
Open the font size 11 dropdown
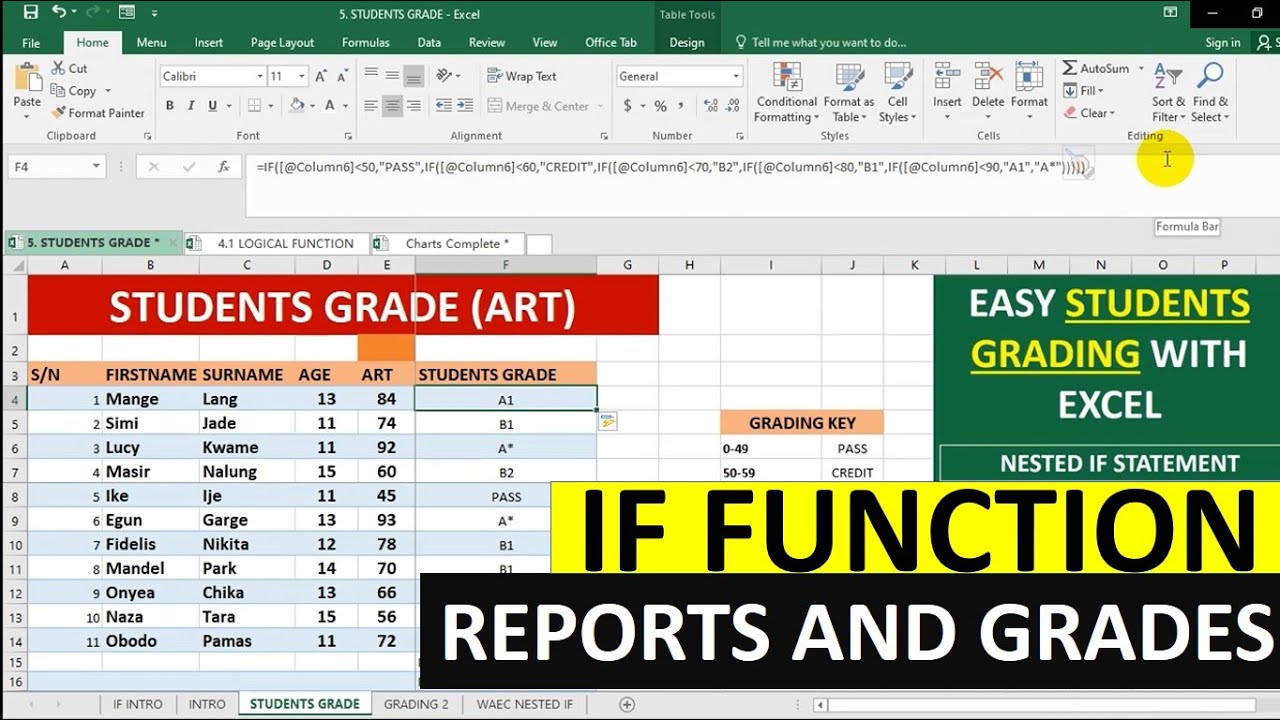304,76
